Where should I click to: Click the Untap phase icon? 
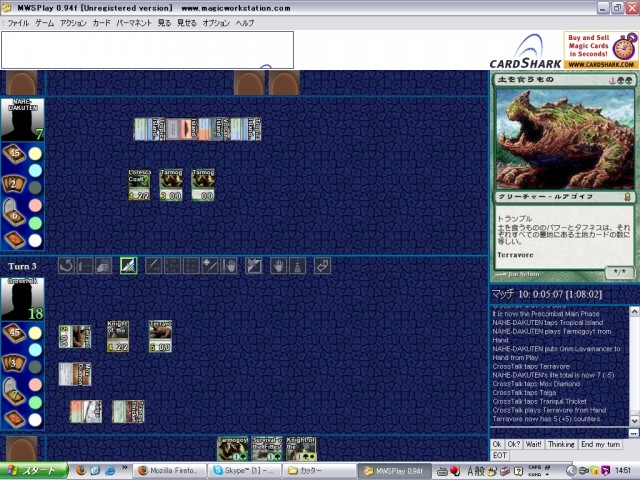66,266
